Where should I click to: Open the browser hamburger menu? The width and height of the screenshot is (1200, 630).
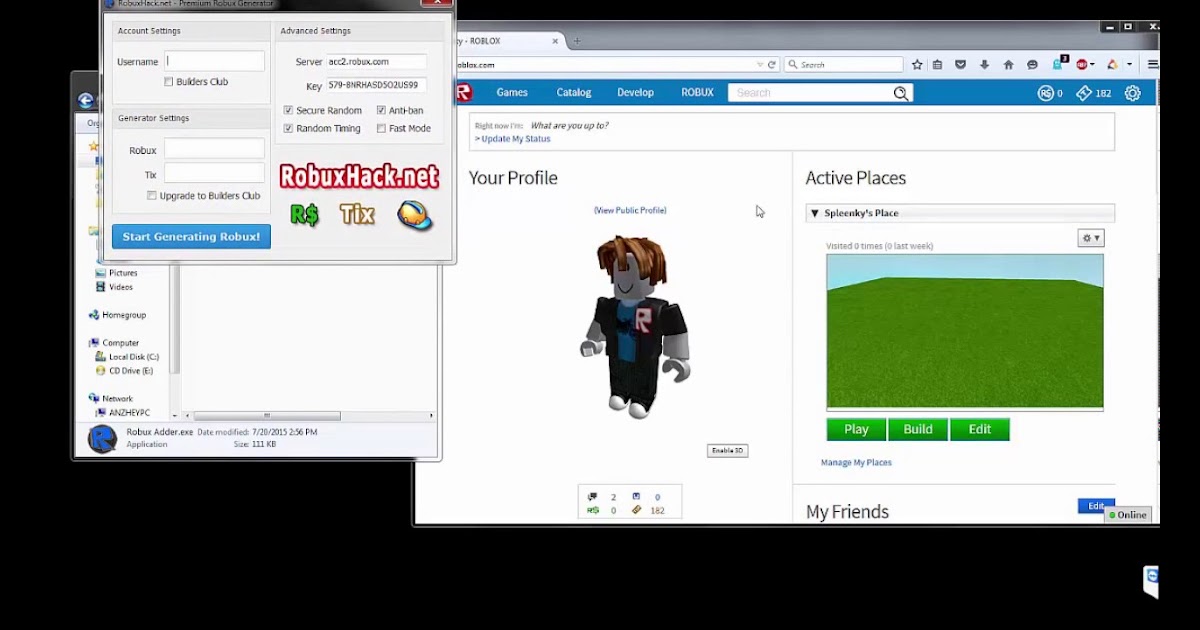point(1152,64)
